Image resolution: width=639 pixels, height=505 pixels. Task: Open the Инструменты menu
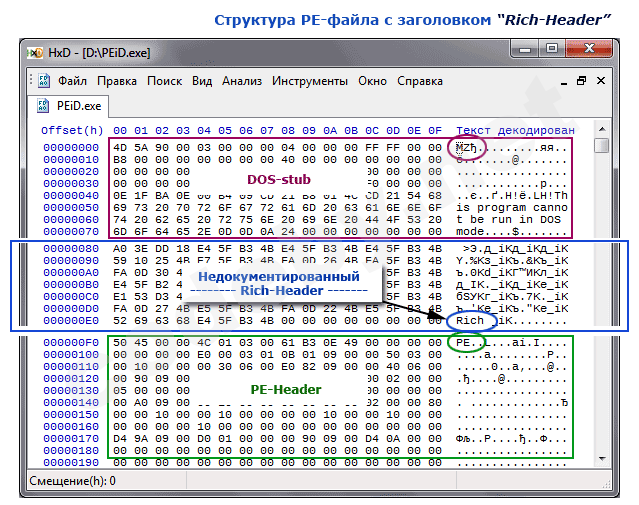pos(310,81)
